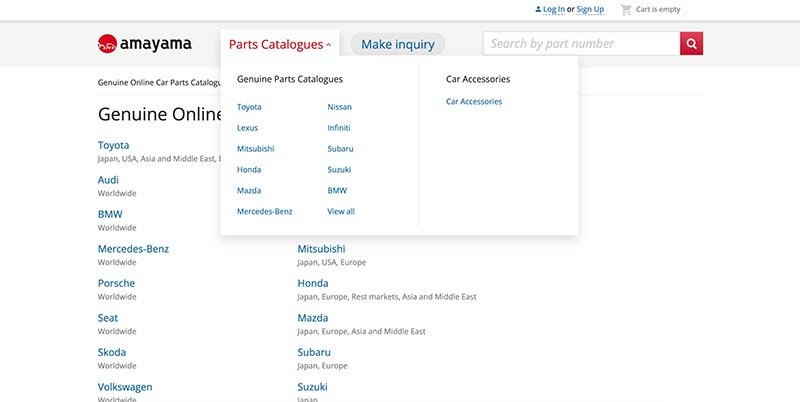Open the Porsche catalogue link
800x402 pixels.
pos(116,283)
